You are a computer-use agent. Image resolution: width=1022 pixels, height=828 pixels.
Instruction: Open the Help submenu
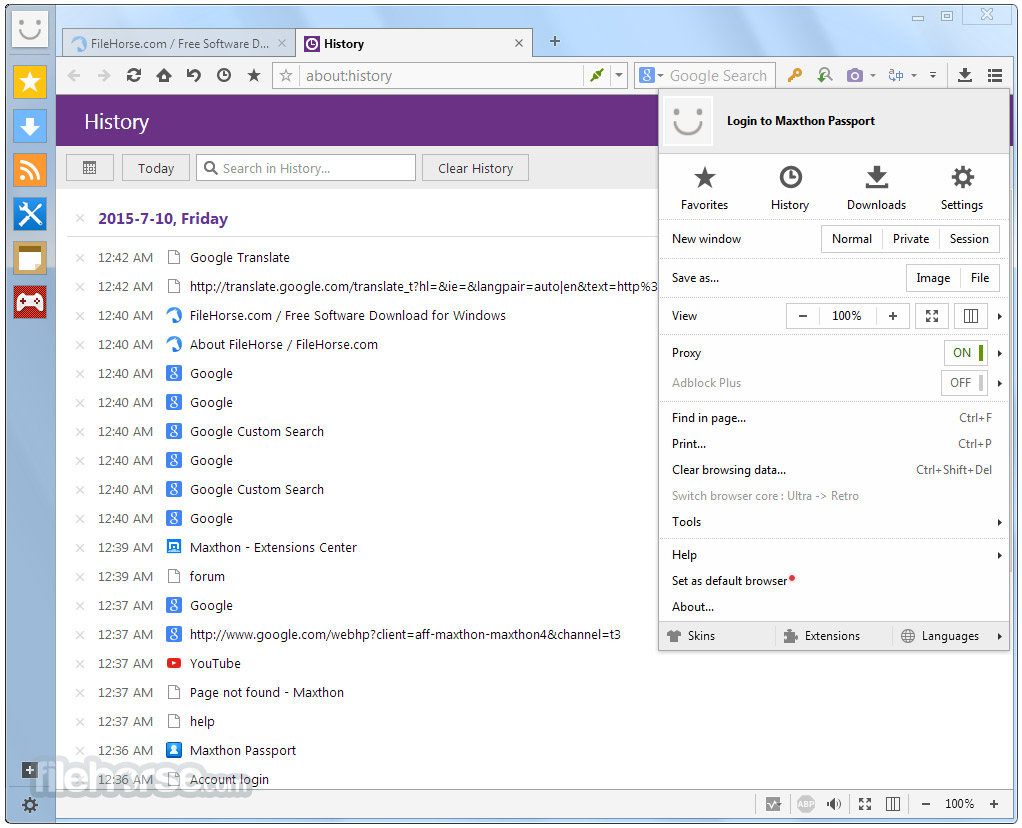(x=834, y=555)
